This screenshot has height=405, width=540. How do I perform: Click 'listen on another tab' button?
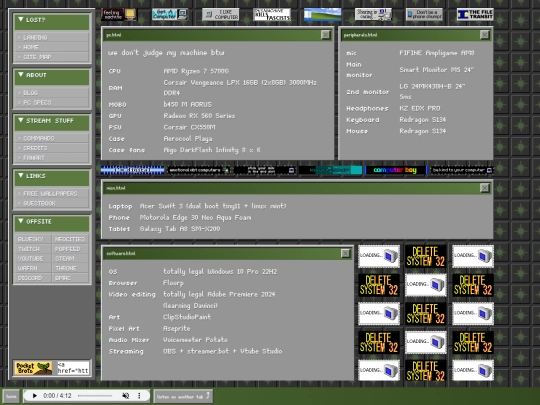[x=183, y=396]
